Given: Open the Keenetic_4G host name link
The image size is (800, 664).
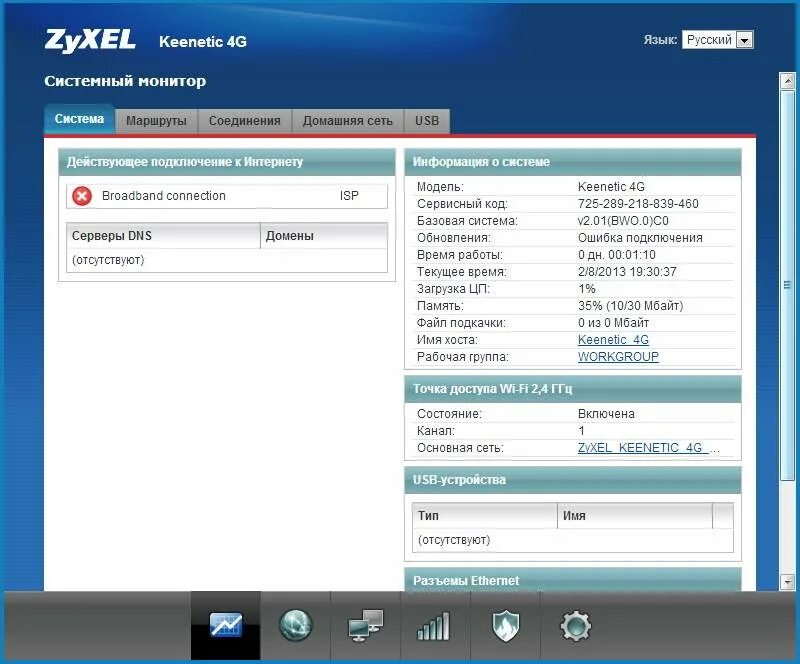Looking at the screenshot, I should coord(613,340).
